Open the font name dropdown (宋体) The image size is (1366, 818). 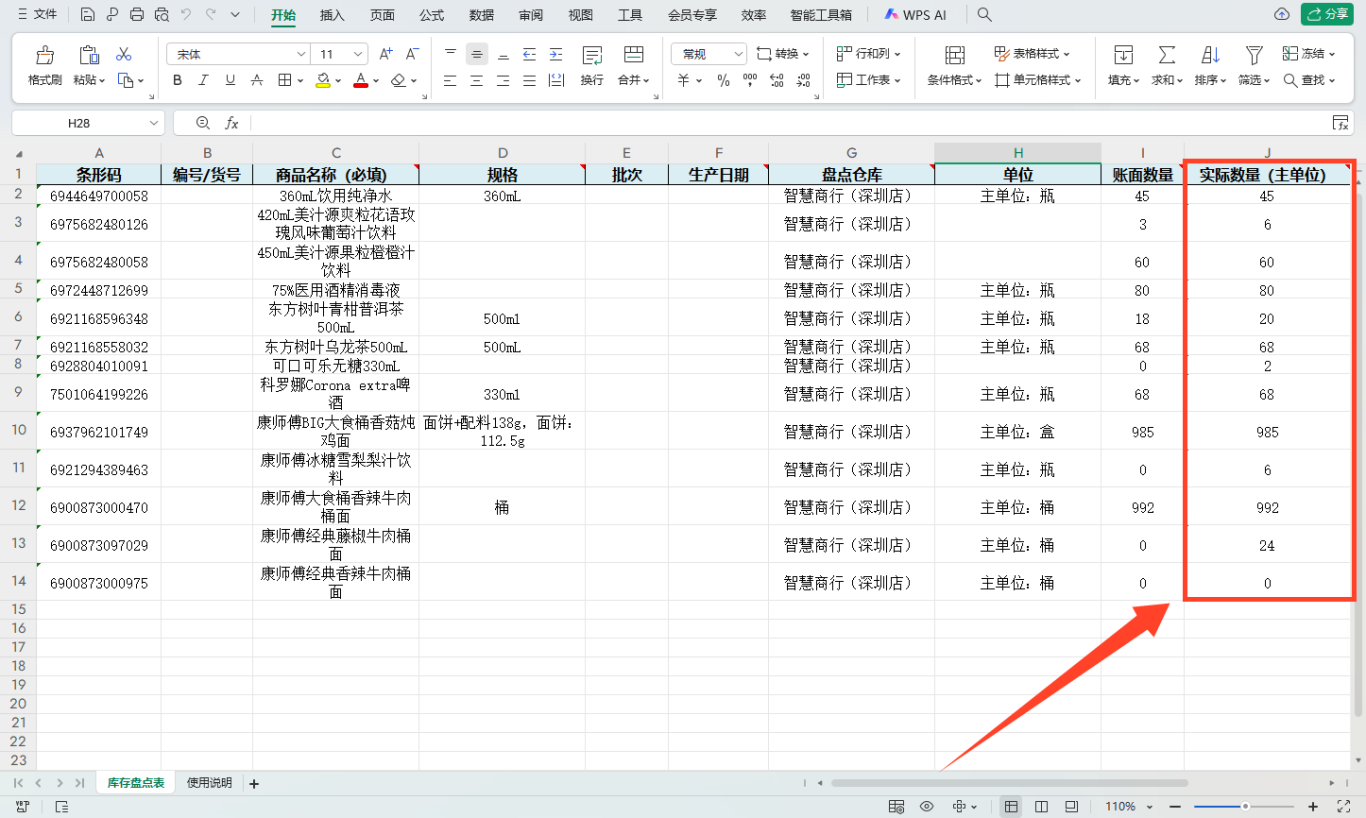tap(301, 54)
